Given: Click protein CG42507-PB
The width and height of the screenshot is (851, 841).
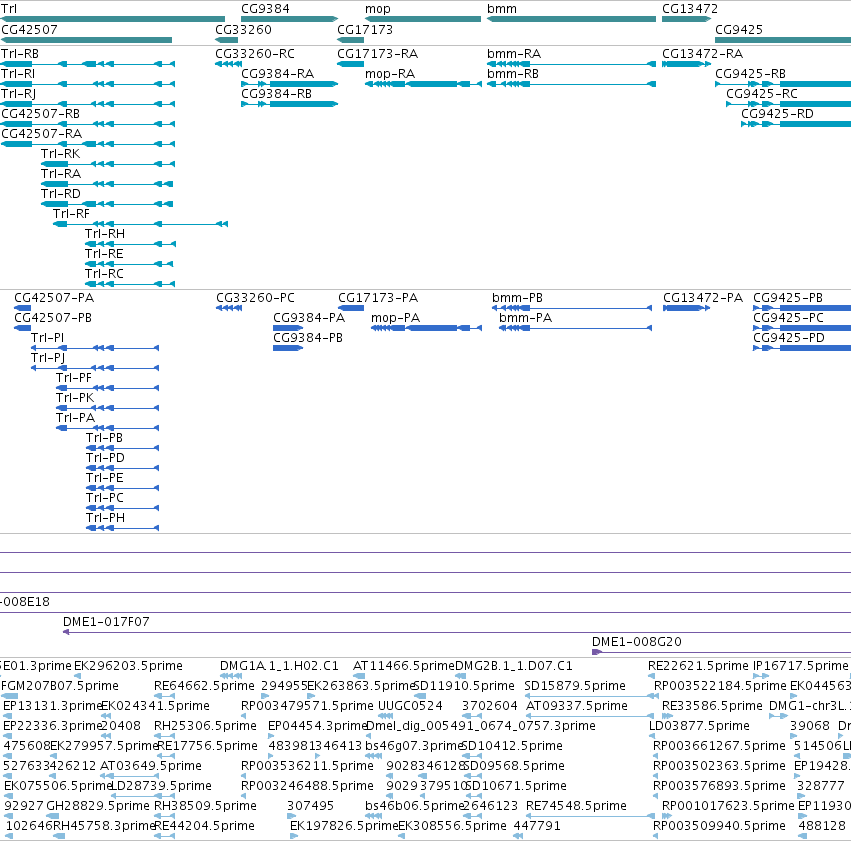Looking at the screenshot, I should pyautogui.click(x=22, y=328).
